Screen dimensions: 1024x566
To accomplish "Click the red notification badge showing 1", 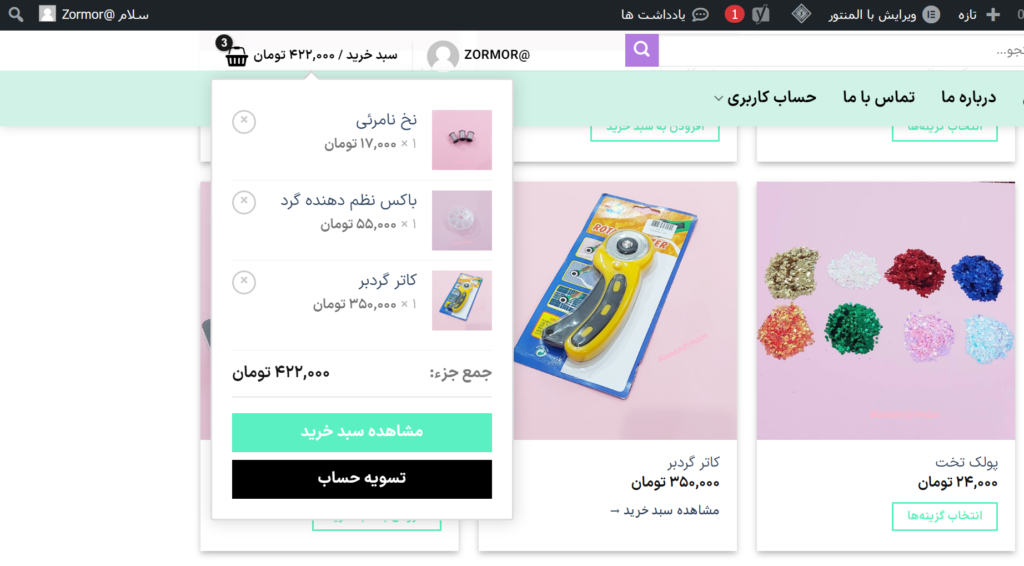I will pyautogui.click(x=734, y=14).
